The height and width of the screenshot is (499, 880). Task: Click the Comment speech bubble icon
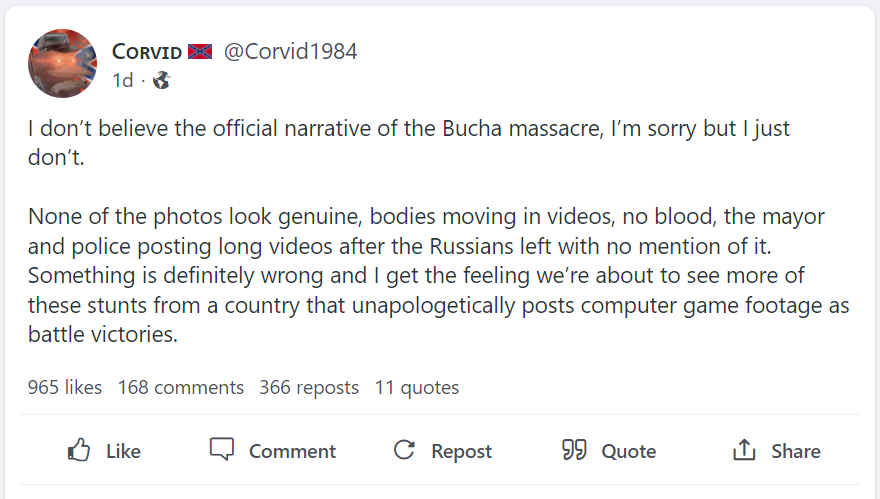tap(222, 450)
